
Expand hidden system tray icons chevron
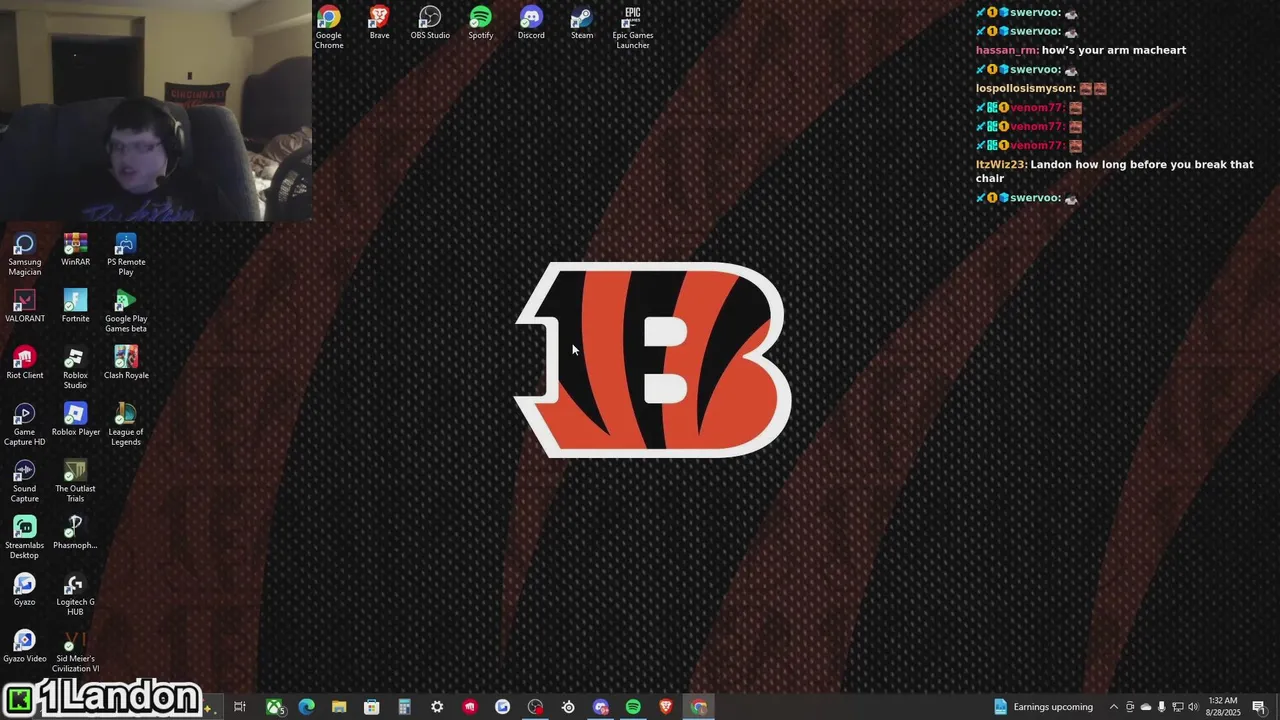click(1114, 707)
